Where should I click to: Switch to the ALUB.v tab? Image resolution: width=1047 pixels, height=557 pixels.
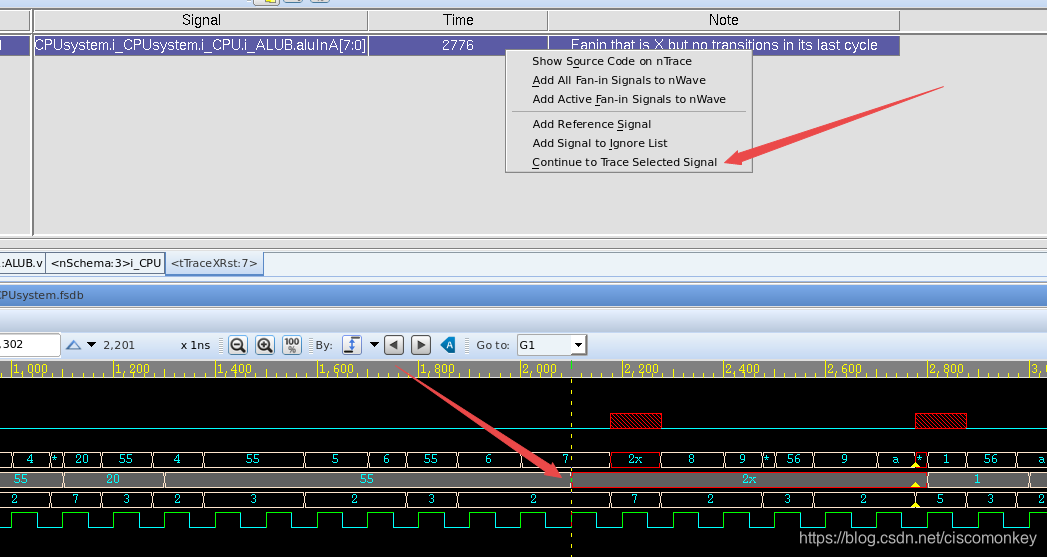pos(22,263)
